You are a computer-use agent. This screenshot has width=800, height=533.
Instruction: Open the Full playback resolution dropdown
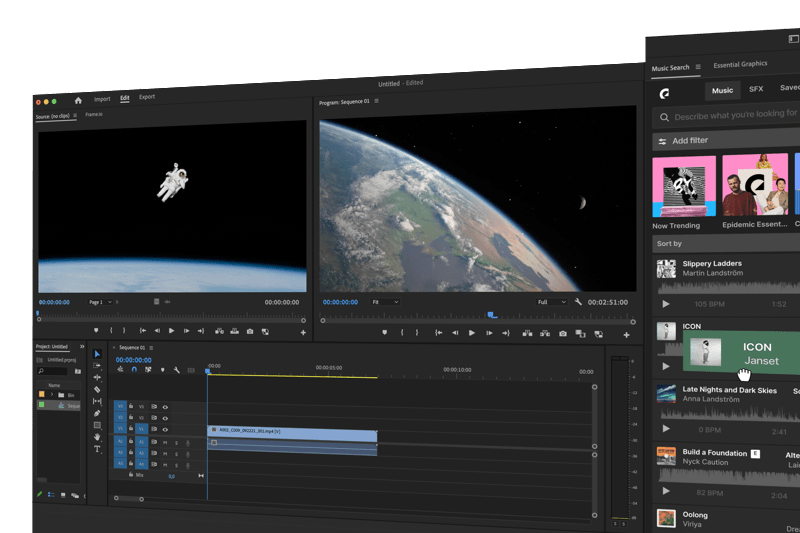552,302
